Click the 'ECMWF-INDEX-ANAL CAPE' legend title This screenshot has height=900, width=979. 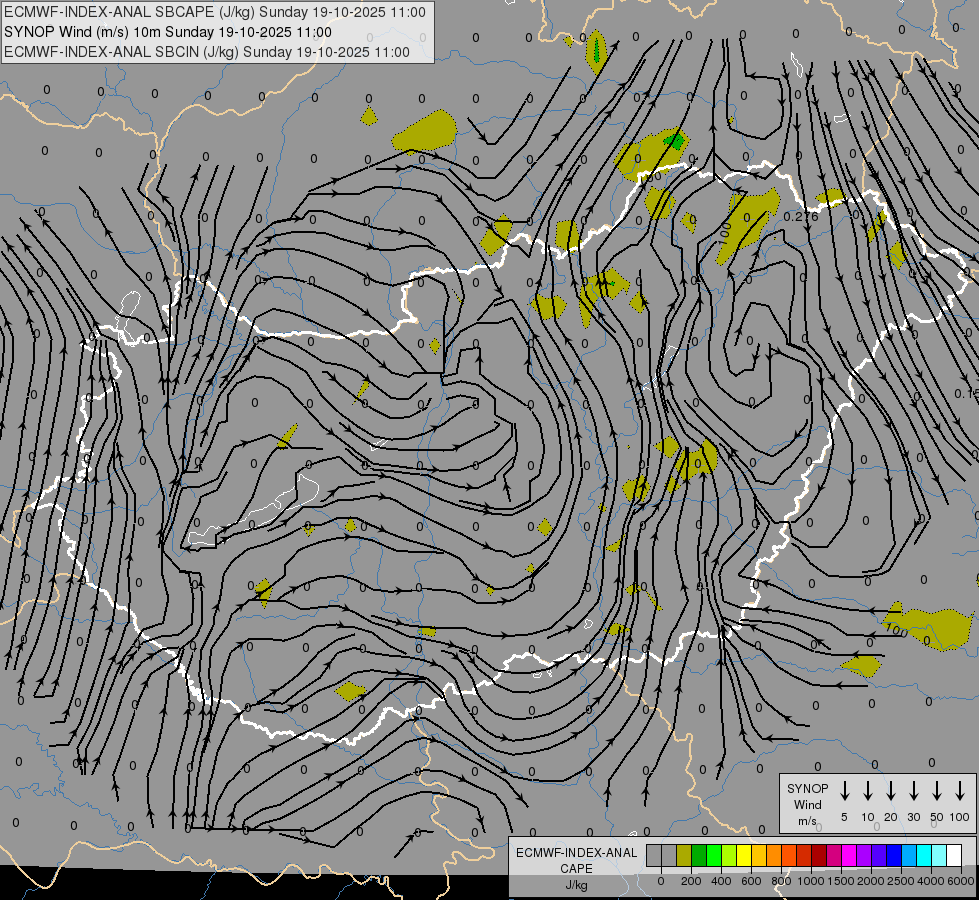576,860
